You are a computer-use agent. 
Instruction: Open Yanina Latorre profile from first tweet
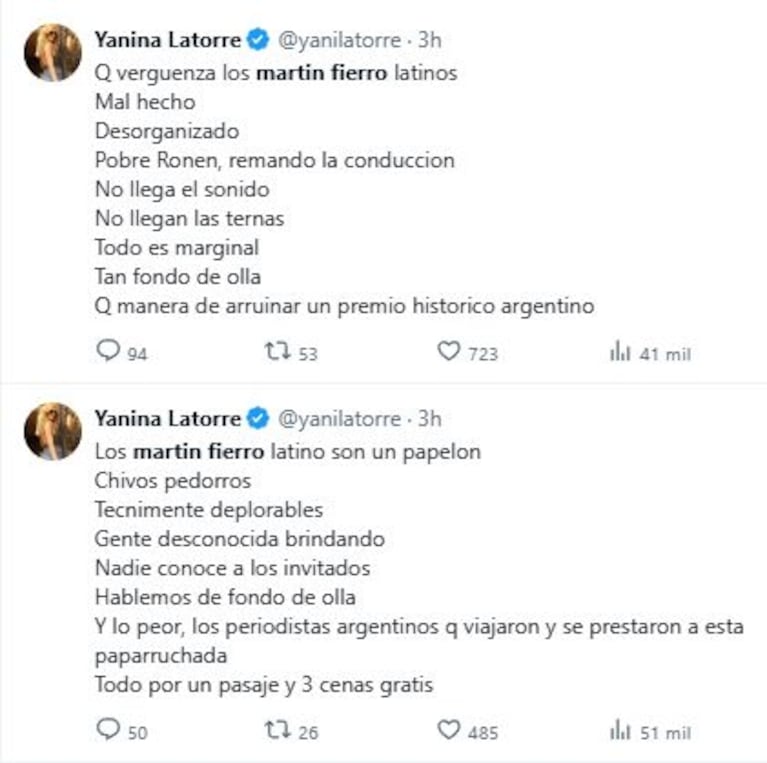167,41
